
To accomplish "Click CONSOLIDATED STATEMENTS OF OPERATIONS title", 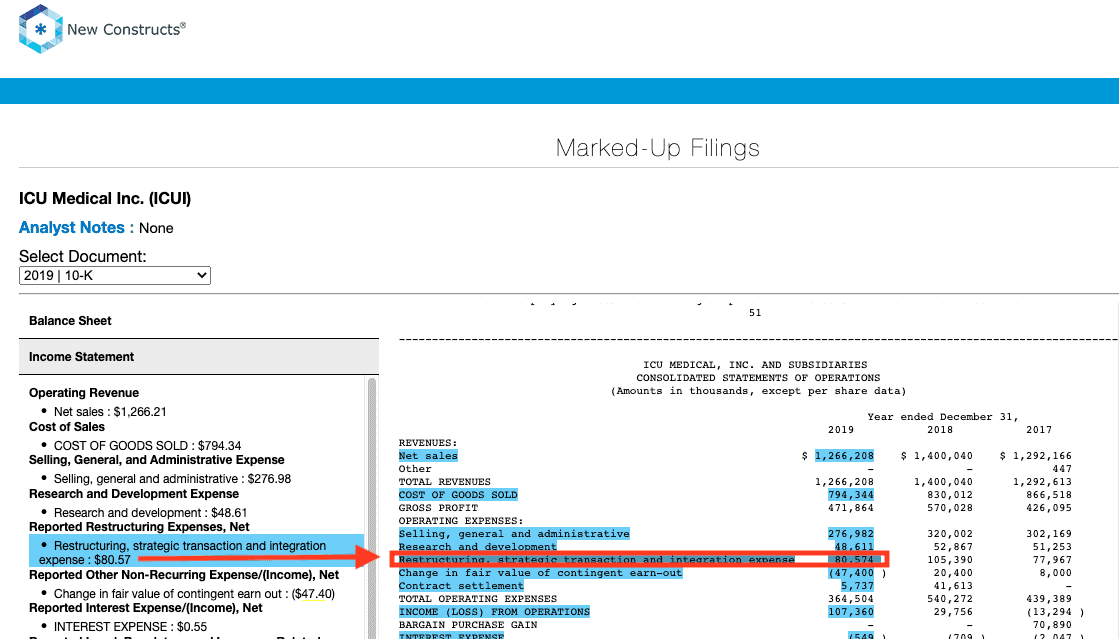I will coord(758,378).
